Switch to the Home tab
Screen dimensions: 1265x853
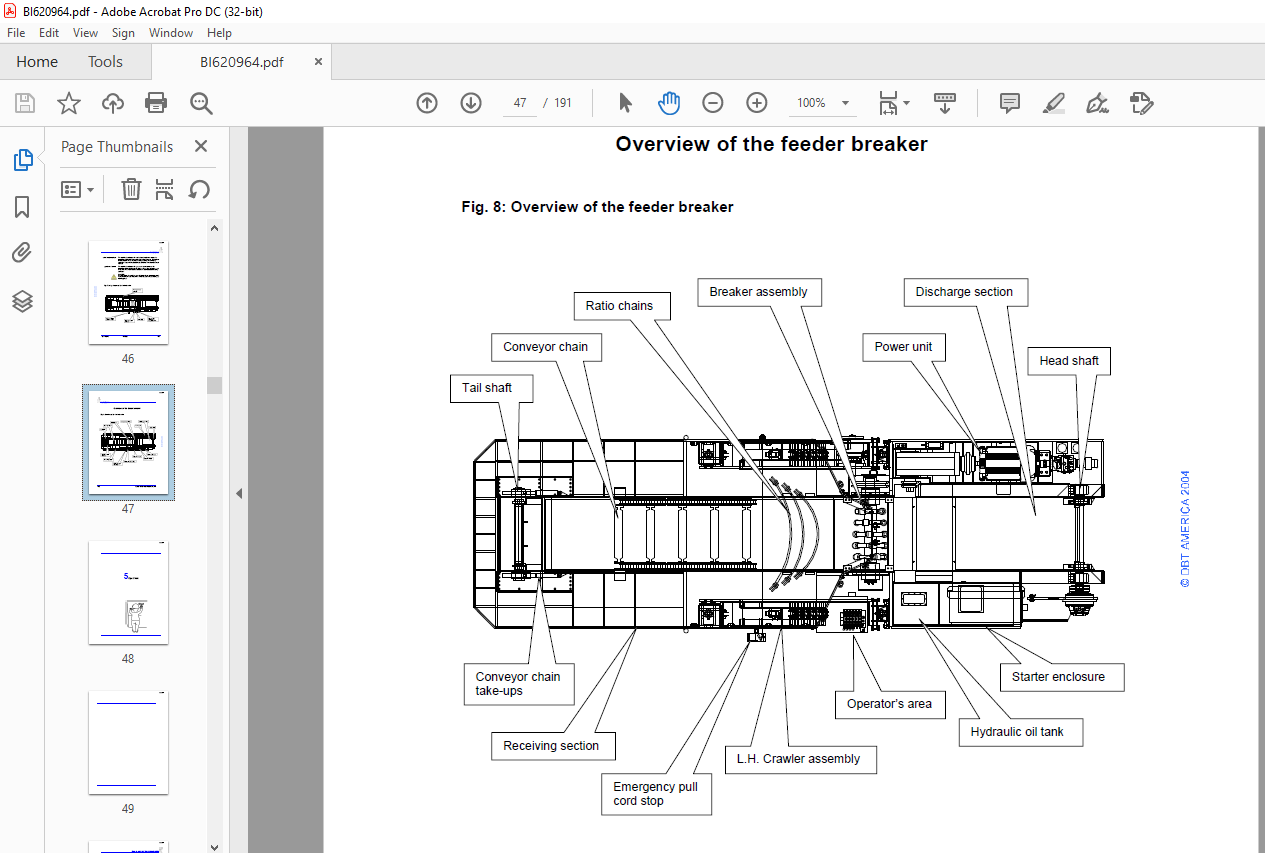click(x=37, y=62)
